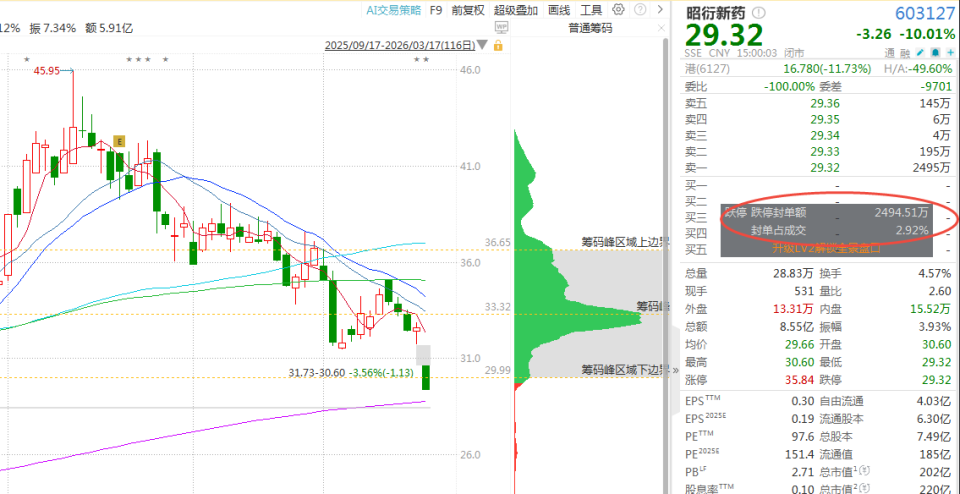Click the 33.32 chip peak price label

498,307
